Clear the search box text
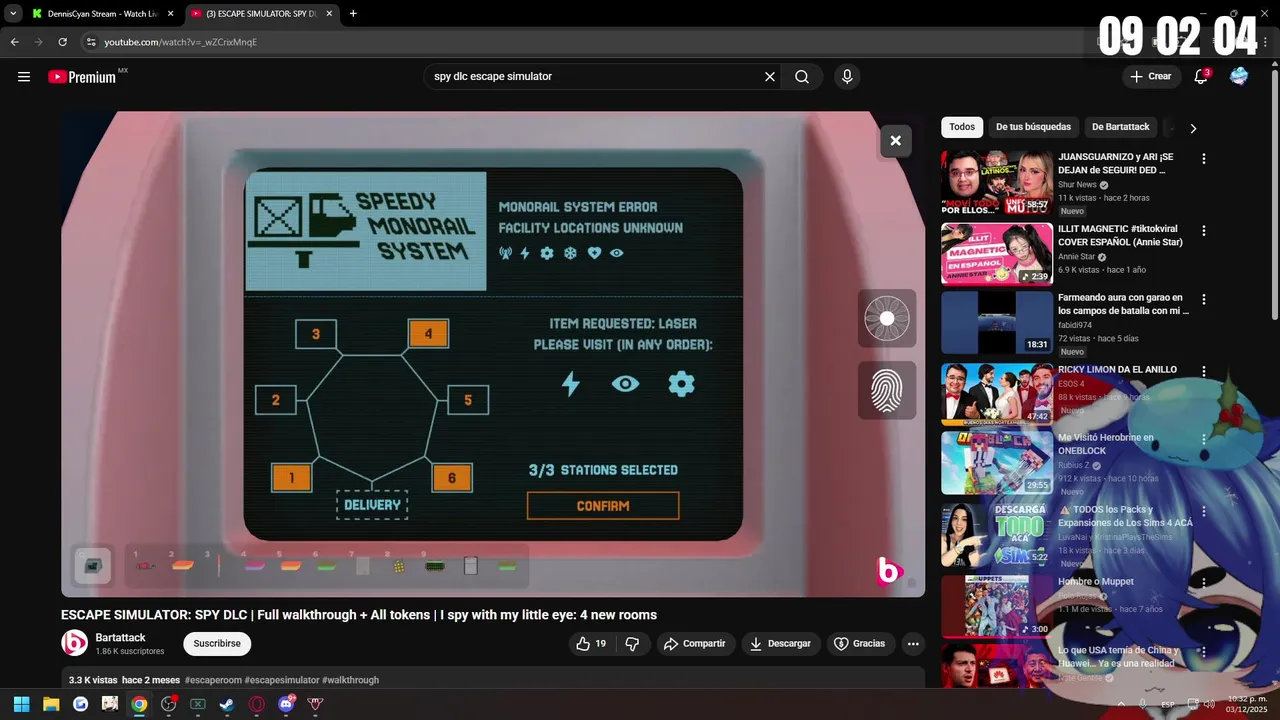The image size is (1280, 720). (x=770, y=77)
